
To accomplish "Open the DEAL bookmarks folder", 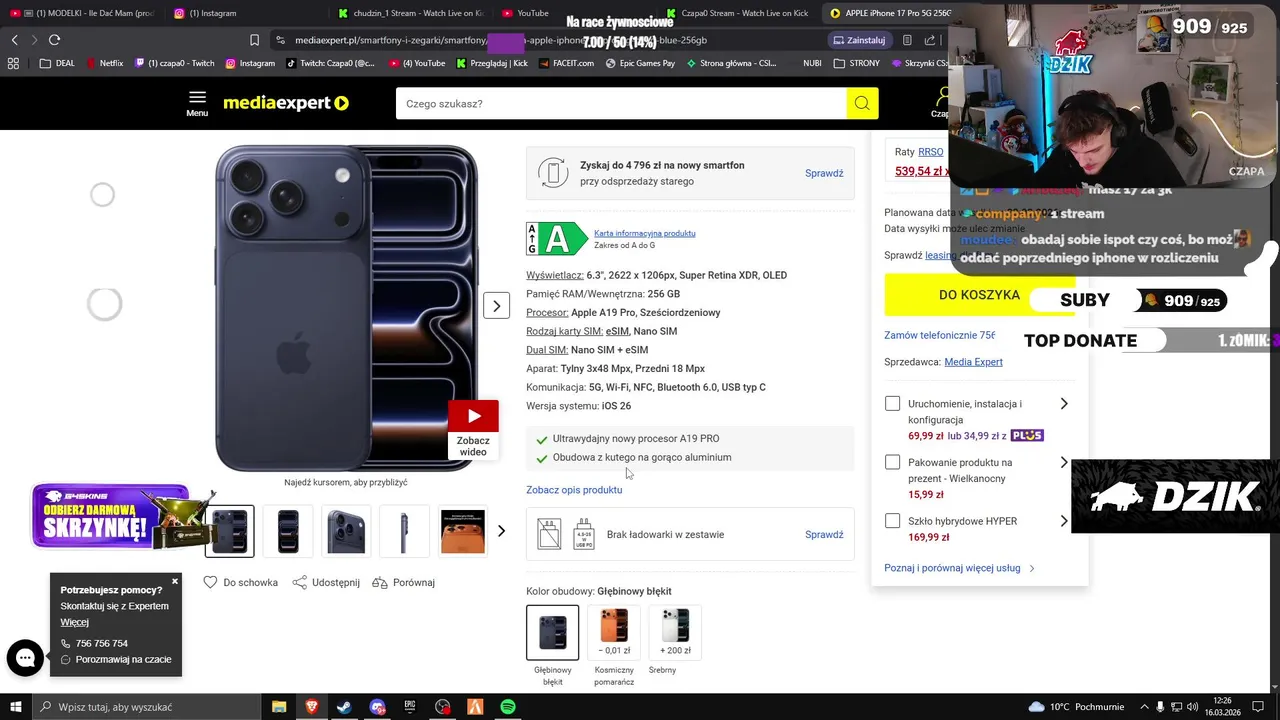I will tap(57, 63).
